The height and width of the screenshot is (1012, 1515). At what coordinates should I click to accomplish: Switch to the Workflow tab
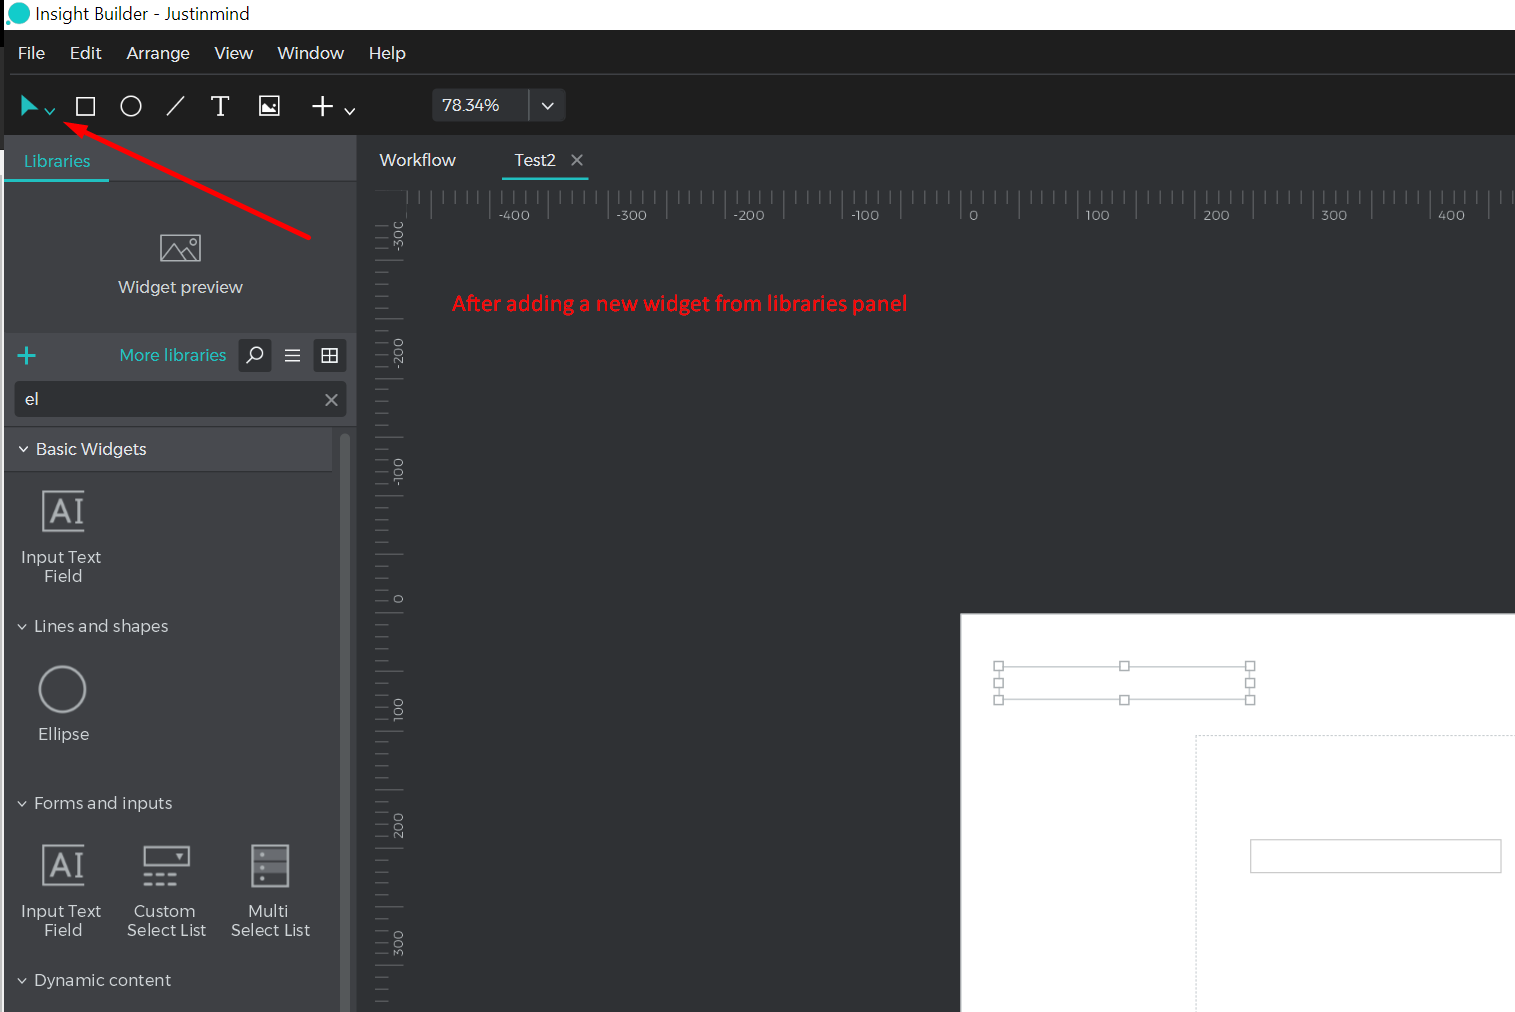tap(418, 160)
